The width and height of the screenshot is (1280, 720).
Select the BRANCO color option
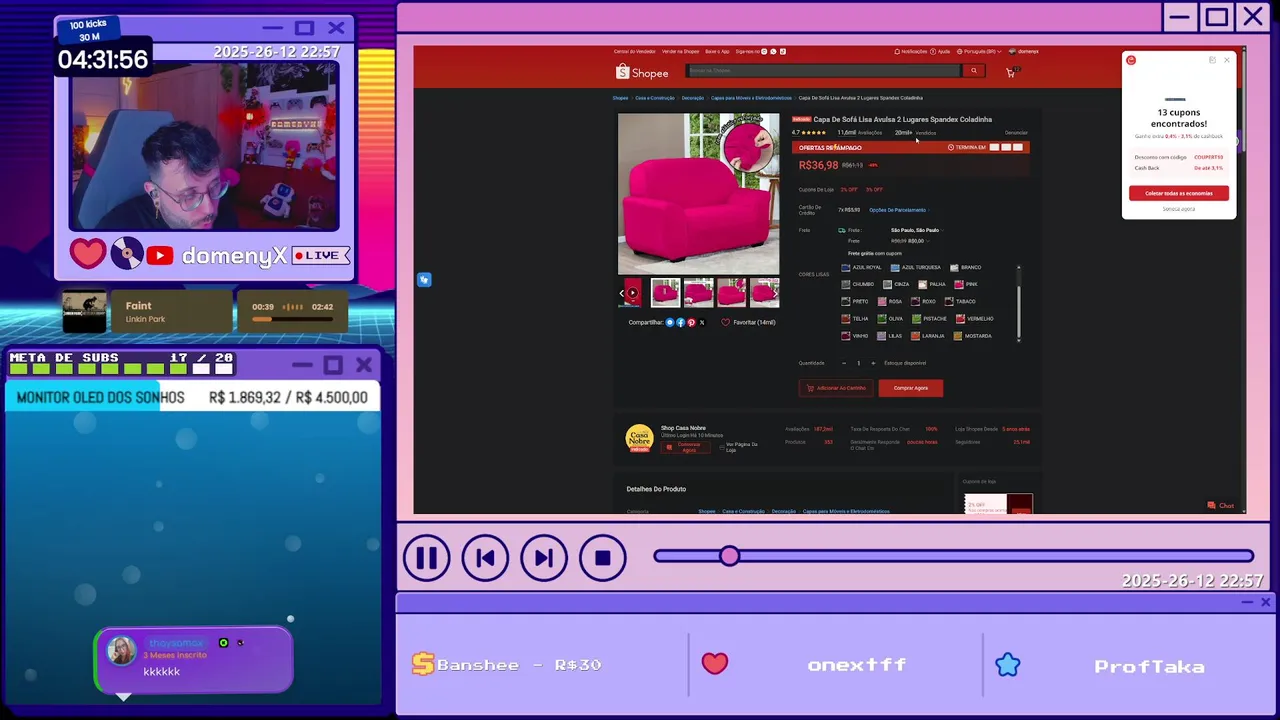click(966, 267)
